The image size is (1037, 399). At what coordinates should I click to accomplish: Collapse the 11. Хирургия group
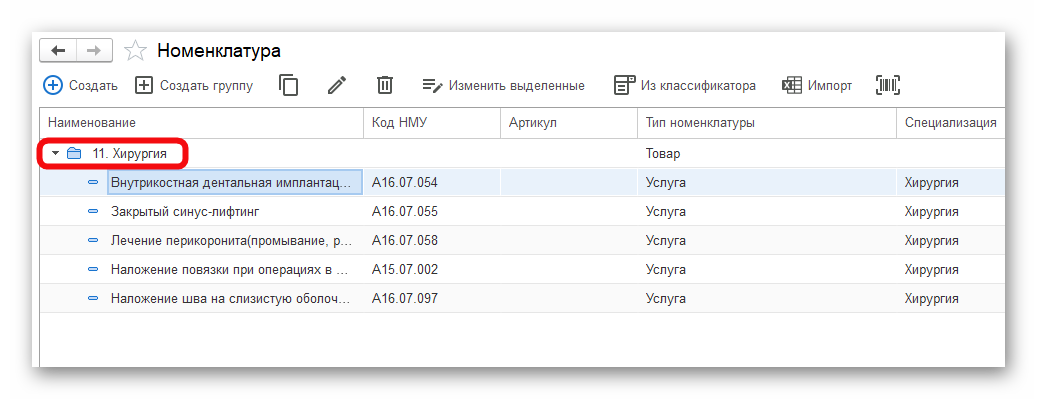pyautogui.click(x=56, y=154)
